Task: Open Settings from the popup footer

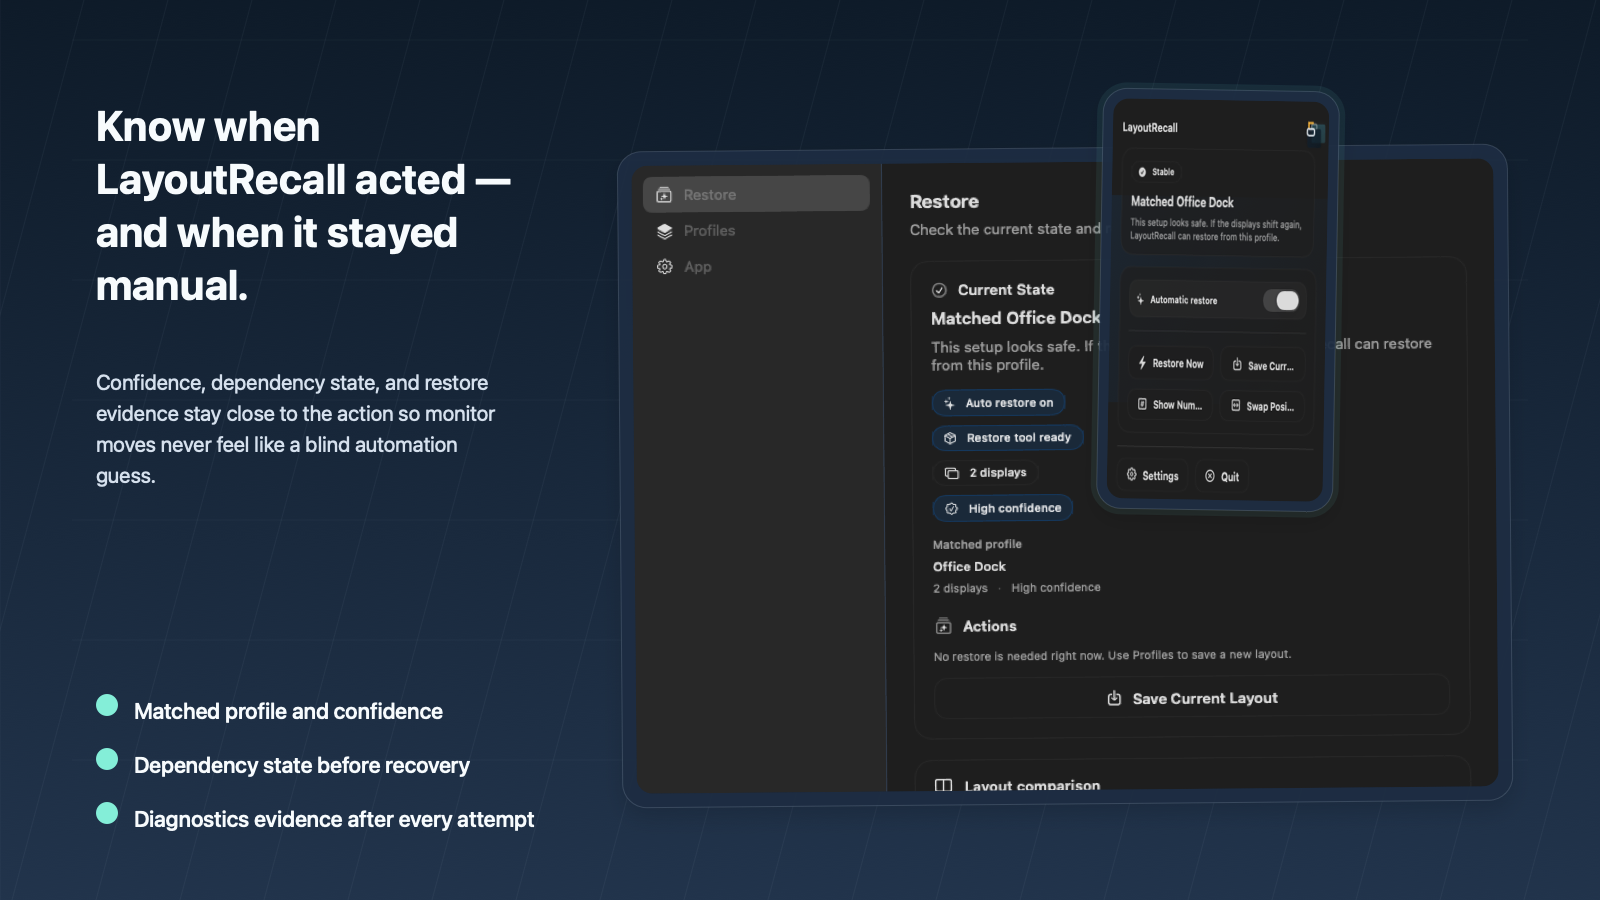Action: (x=1152, y=476)
